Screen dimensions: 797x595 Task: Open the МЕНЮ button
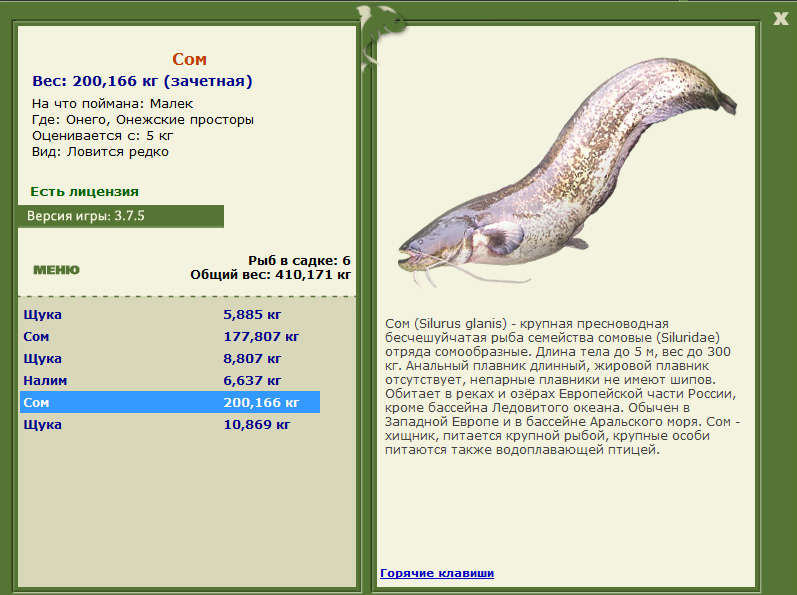point(56,270)
